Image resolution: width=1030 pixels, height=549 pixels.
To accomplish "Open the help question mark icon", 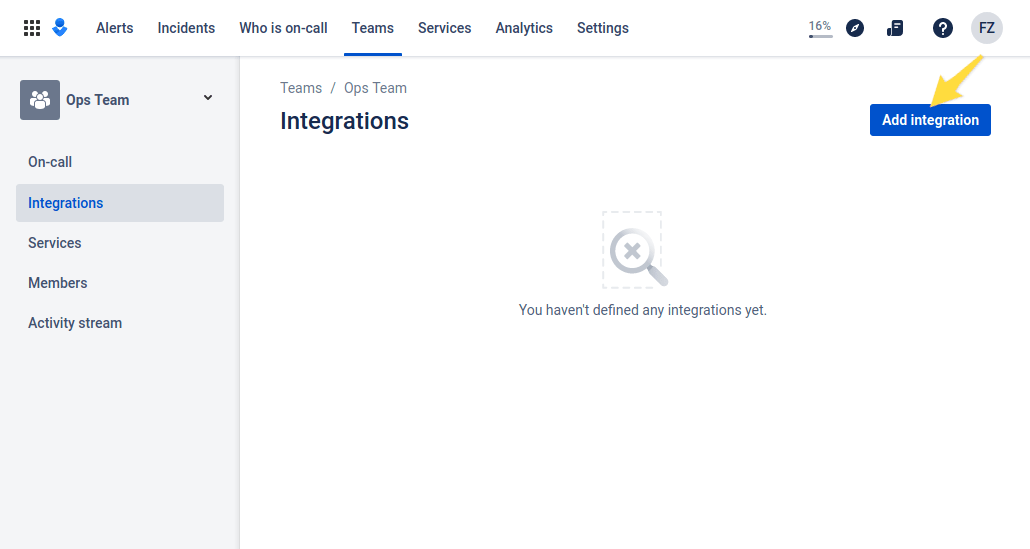I will [942, 28].
